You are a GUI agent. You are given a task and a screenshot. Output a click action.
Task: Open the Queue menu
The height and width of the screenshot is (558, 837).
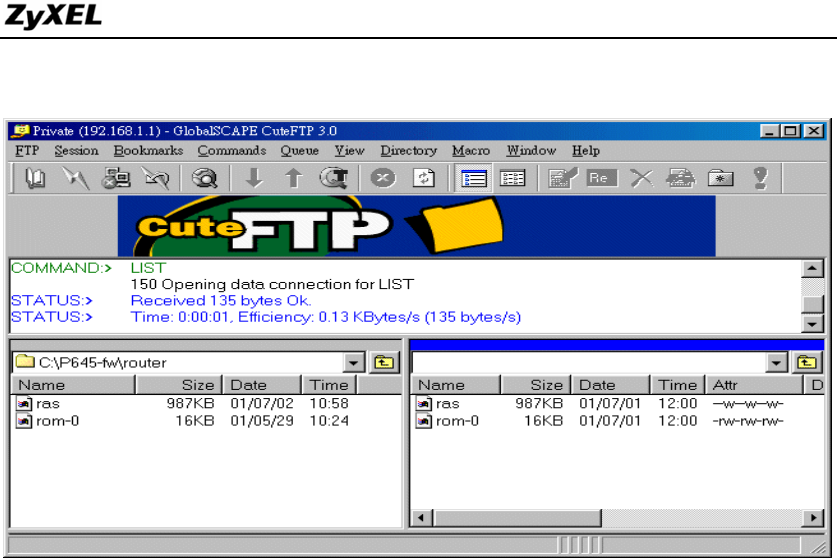299,151
